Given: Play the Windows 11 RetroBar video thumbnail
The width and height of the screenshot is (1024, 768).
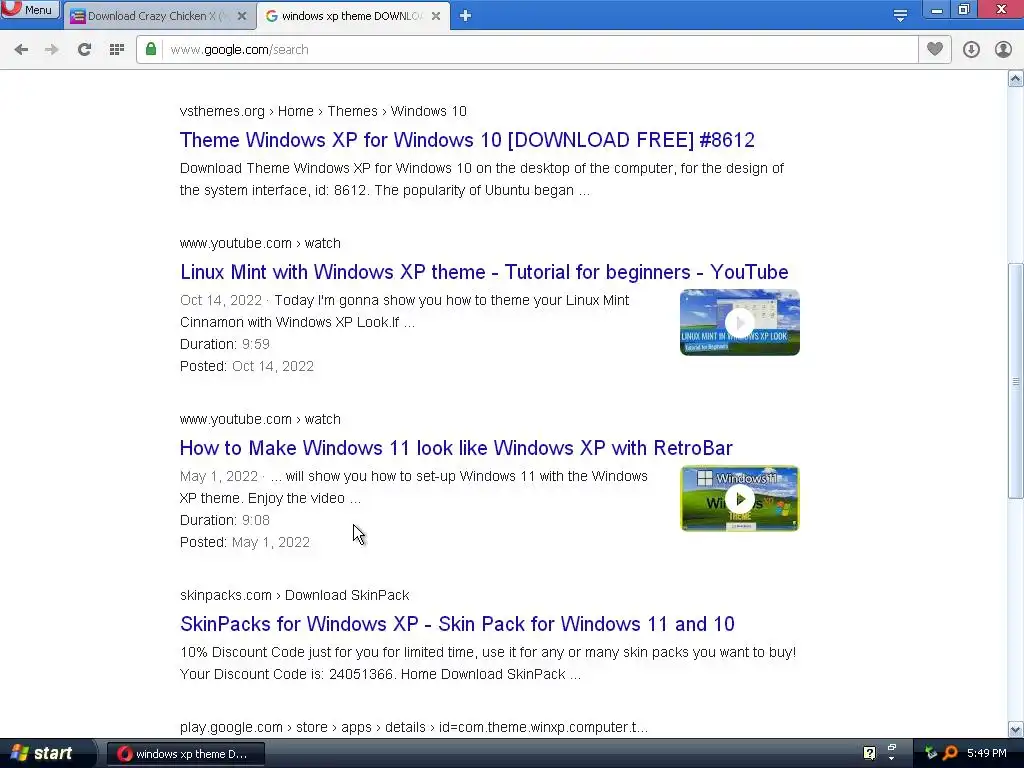Looking at the screenshot, I should click(x=739, y=498).
